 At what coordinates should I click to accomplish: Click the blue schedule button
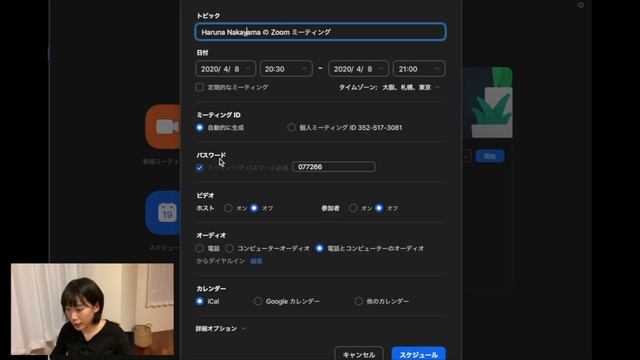click(x=419, y=354)
